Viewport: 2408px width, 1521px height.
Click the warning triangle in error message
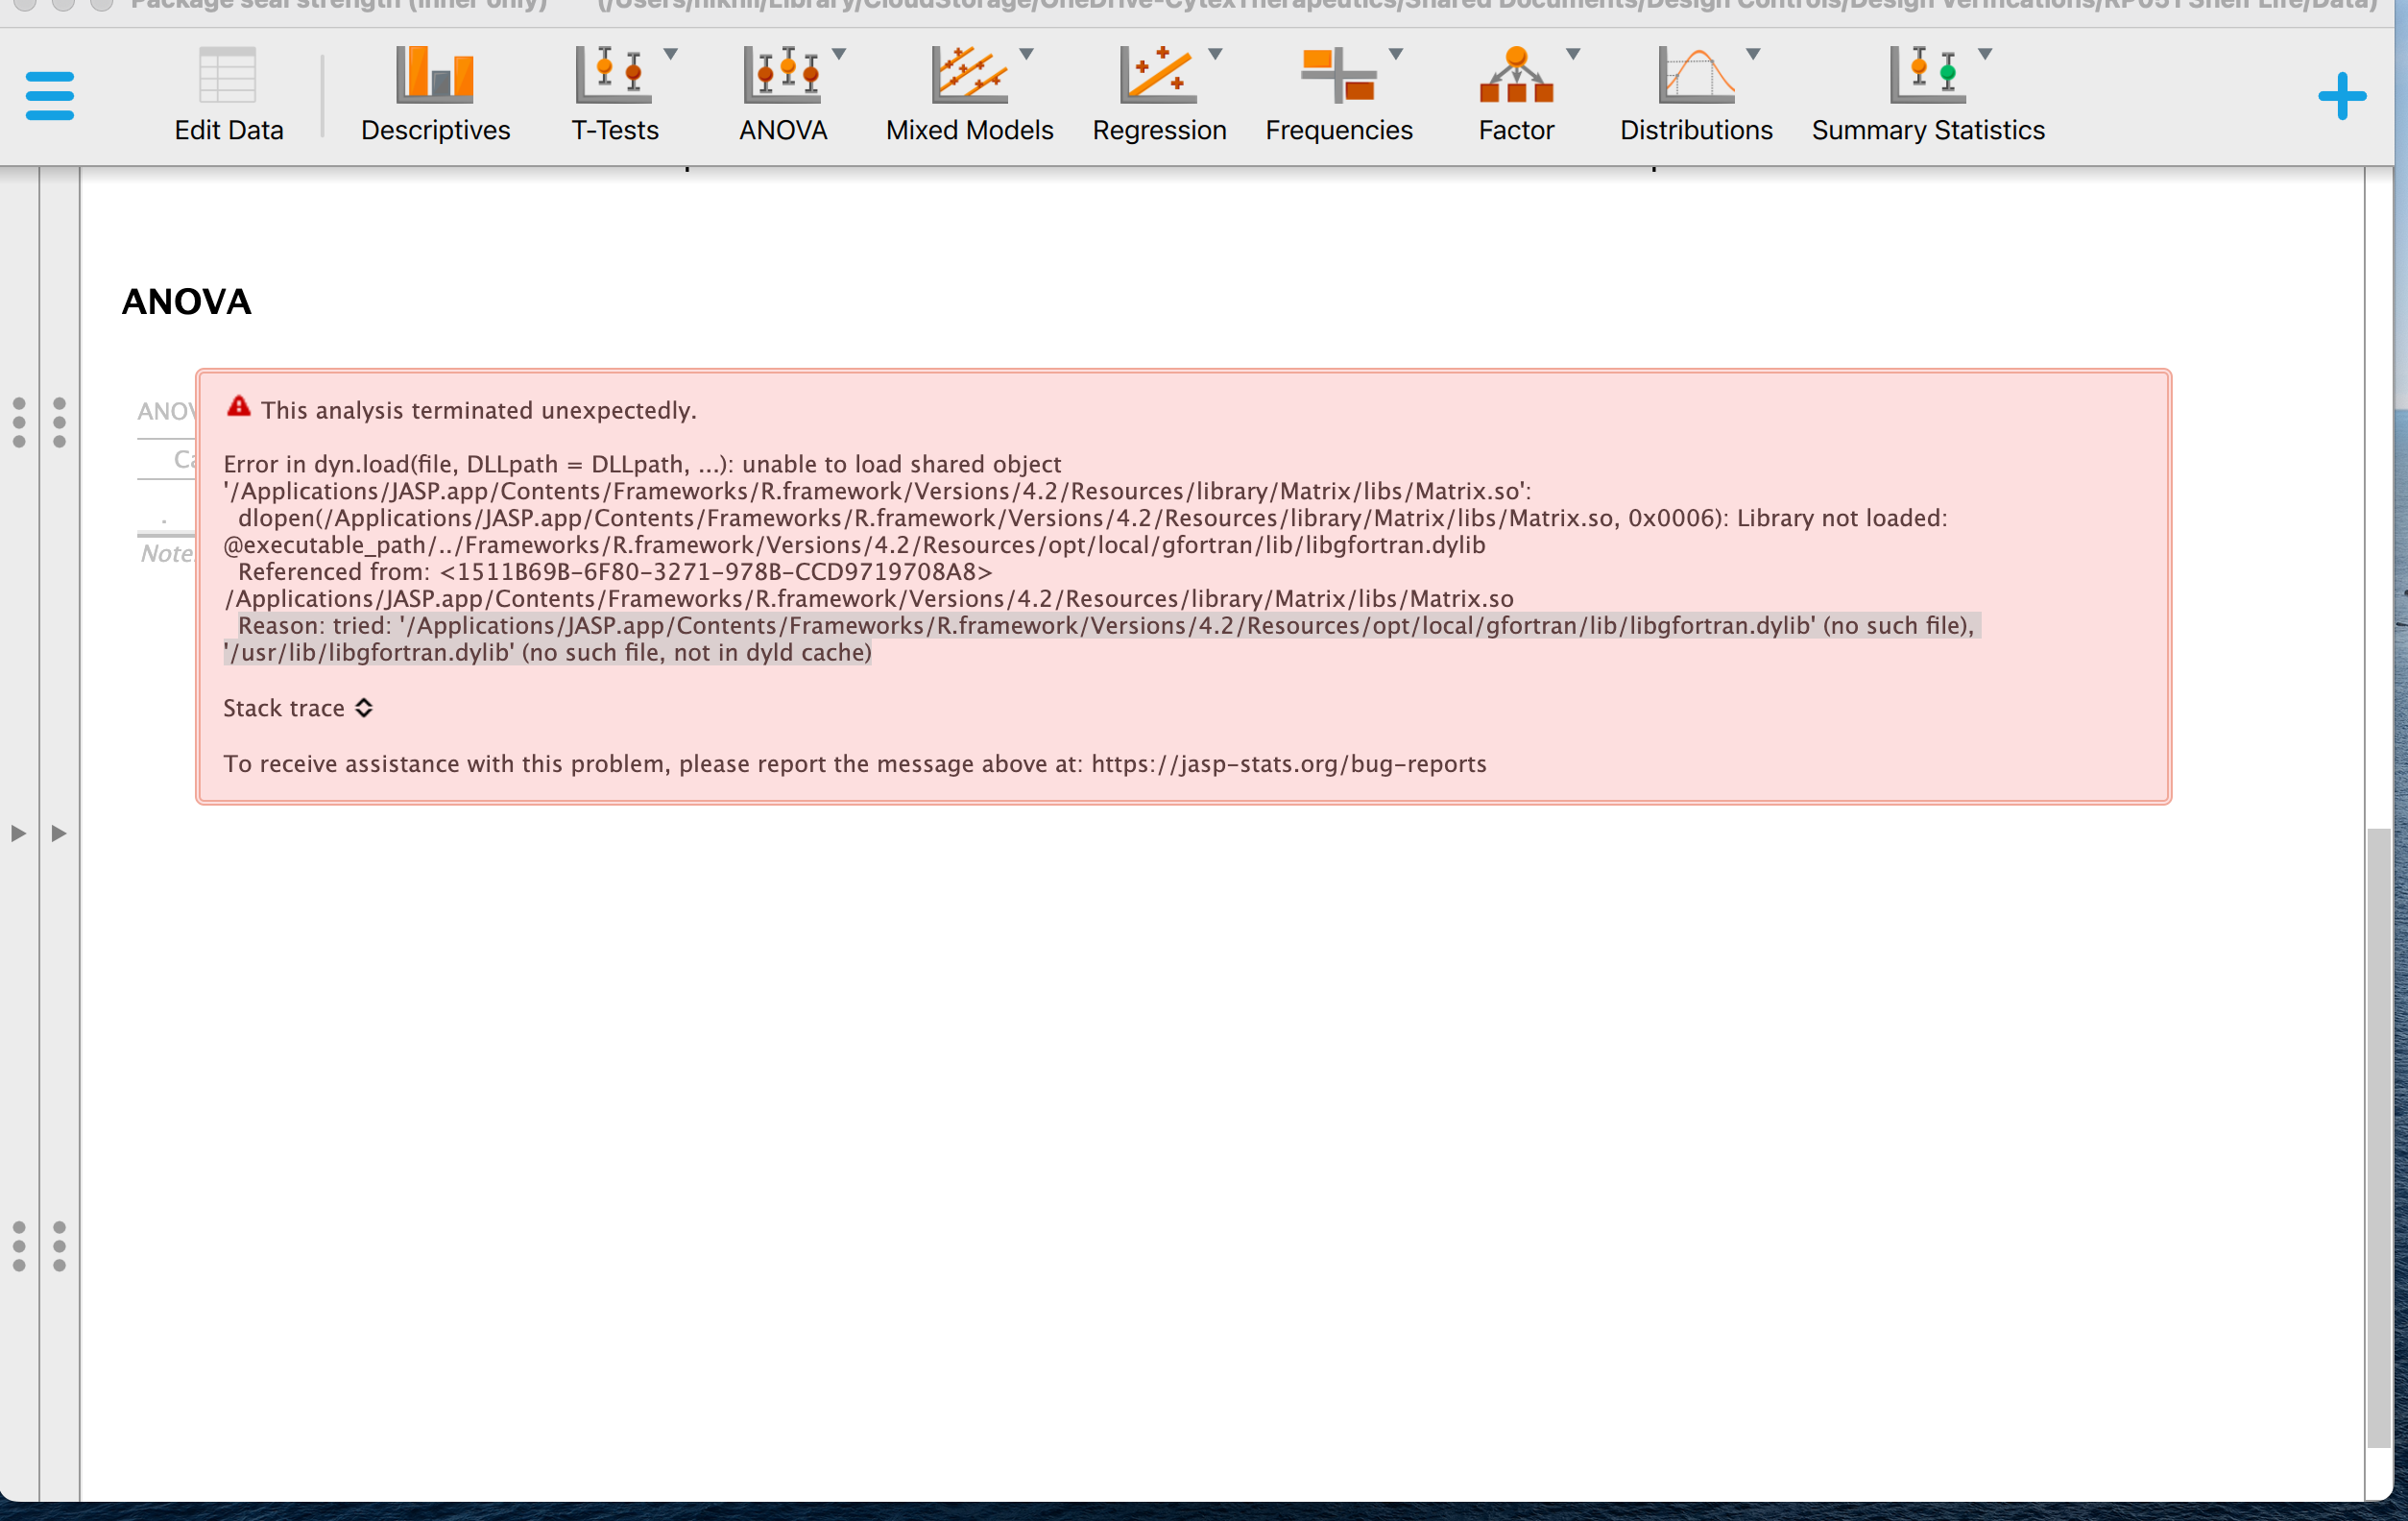238,406
